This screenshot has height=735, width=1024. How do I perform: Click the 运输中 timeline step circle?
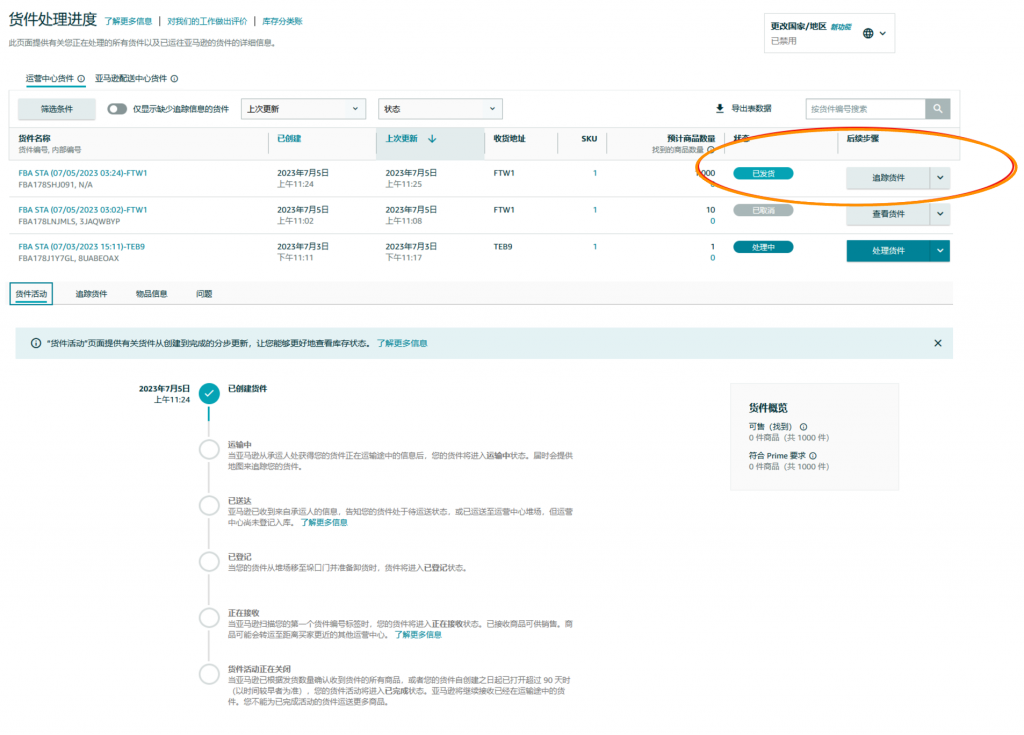pos(209,449)
